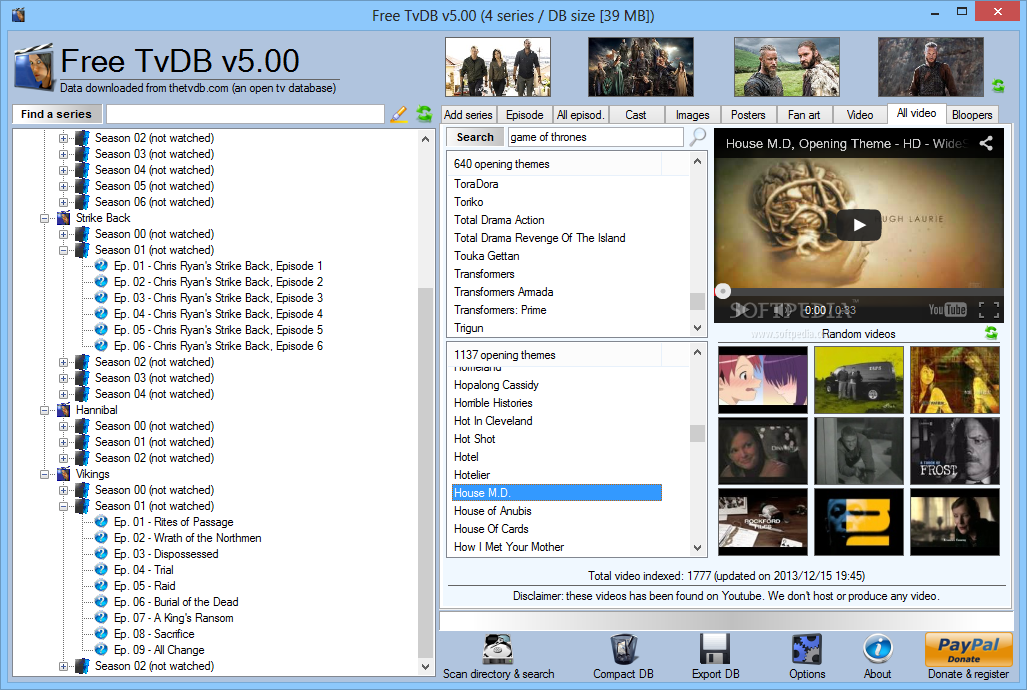
Task: Click the Export DB floppy disk icon
Action: coord(715,650)
